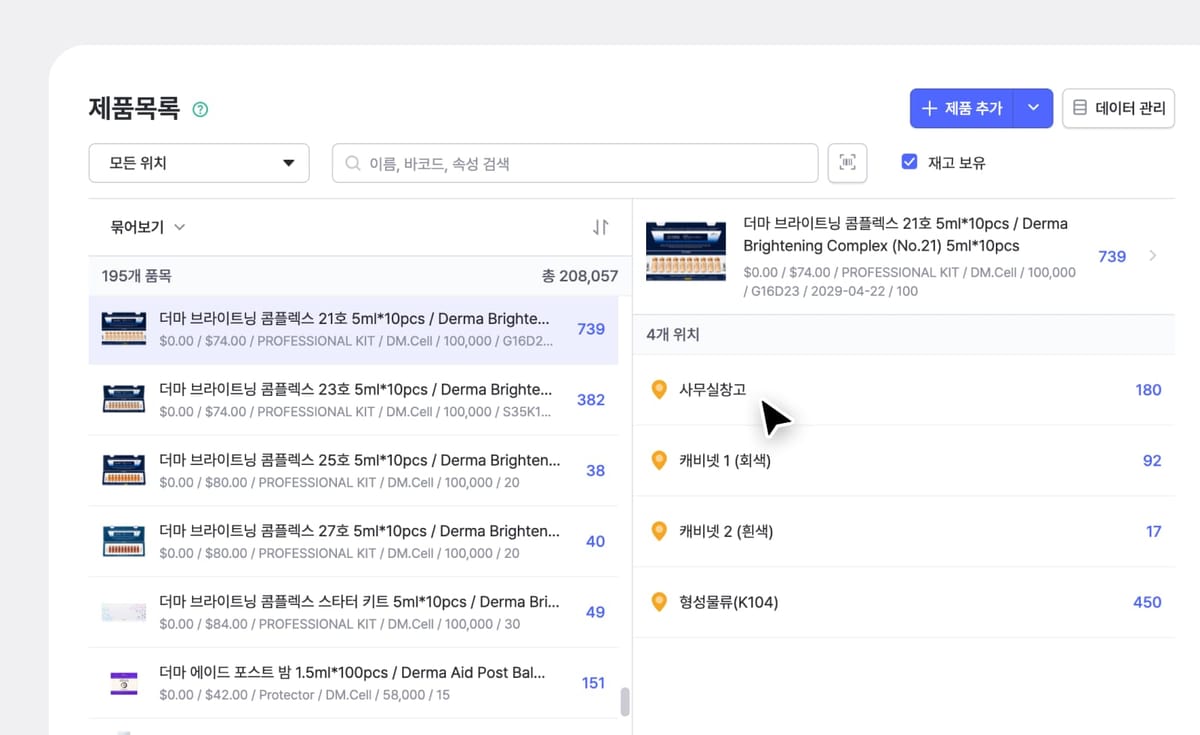Open detail chevron next to 739

point(1153,256)
